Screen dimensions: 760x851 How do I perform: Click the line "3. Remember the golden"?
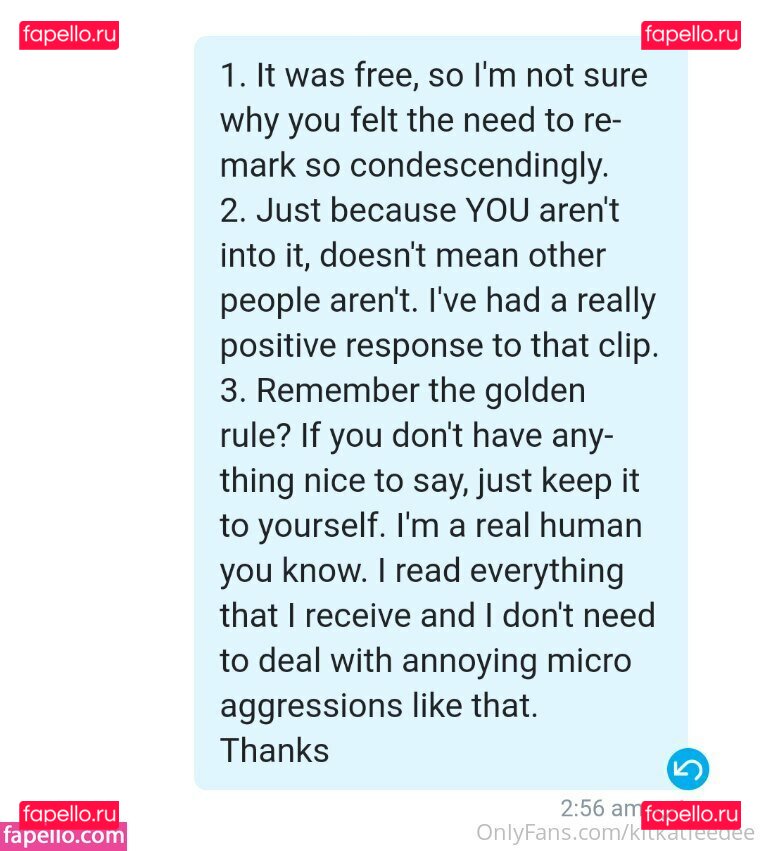pyautogui.click(x=403, y=390)
